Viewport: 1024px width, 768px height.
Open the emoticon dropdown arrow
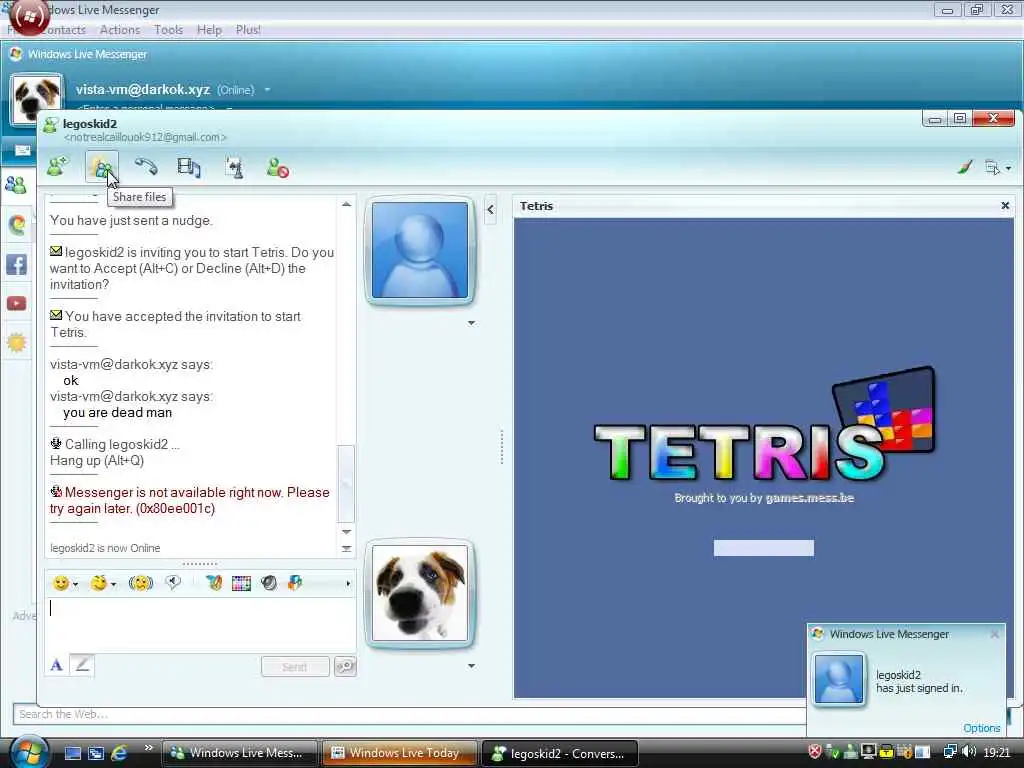click(76, 584)
